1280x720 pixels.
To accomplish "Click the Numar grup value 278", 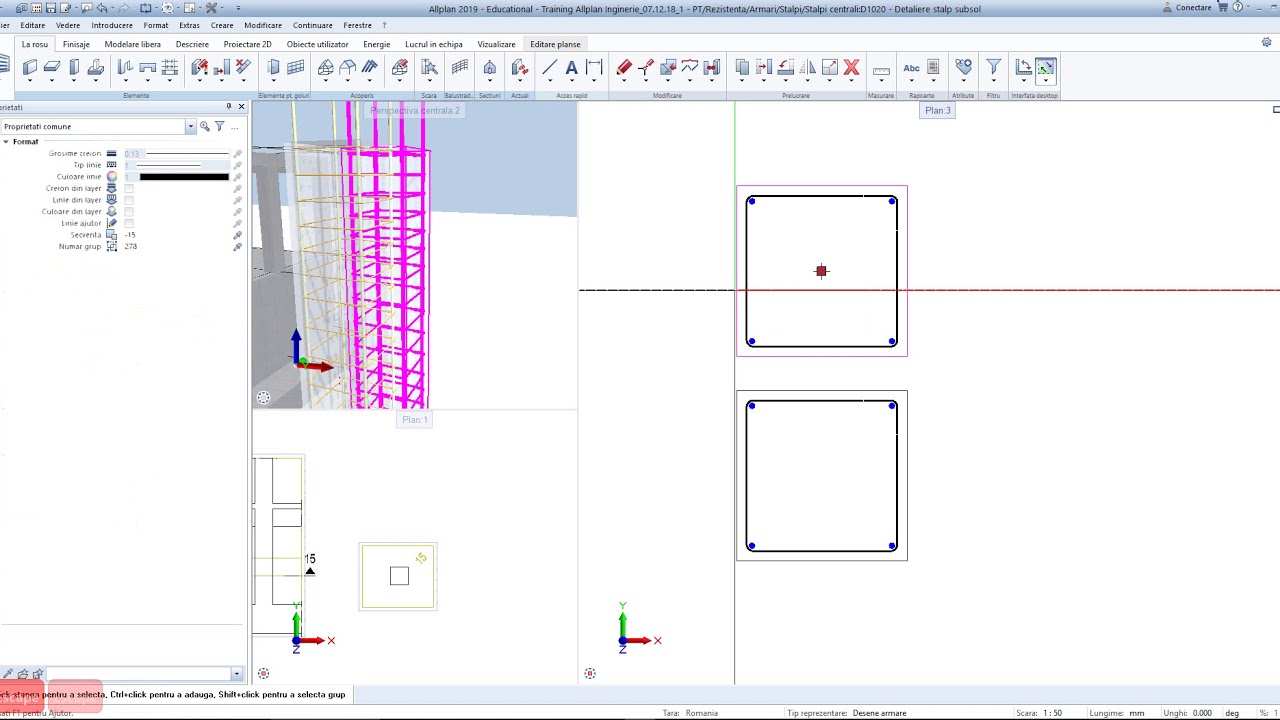I will tap(131, 246).
